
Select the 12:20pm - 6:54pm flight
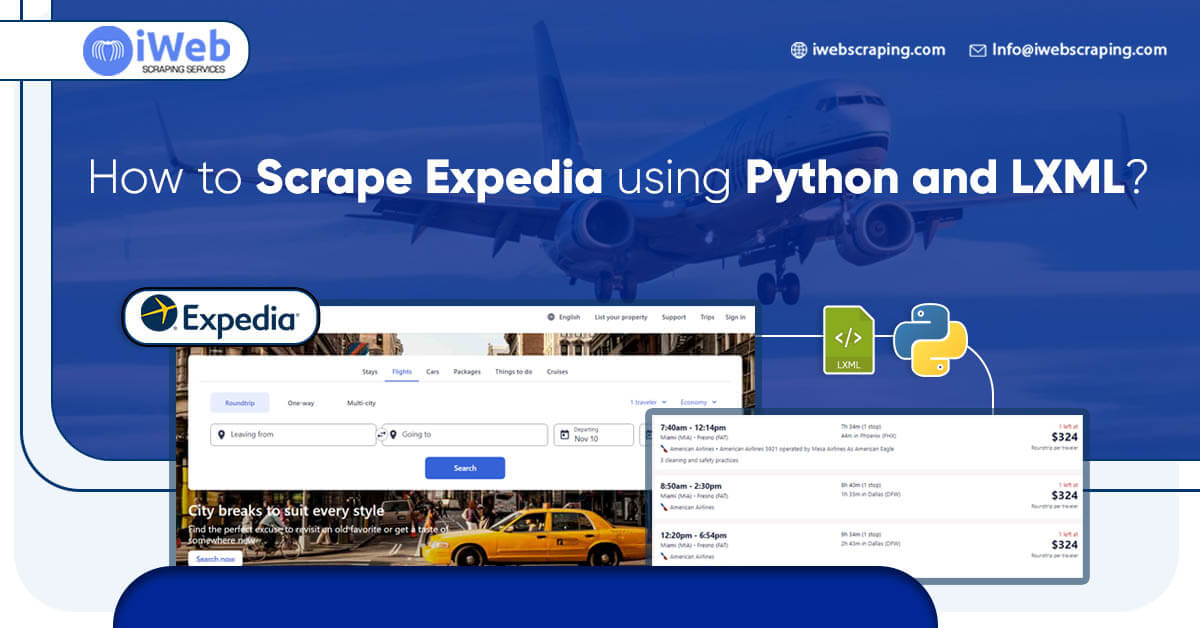(x=866, y=544)
